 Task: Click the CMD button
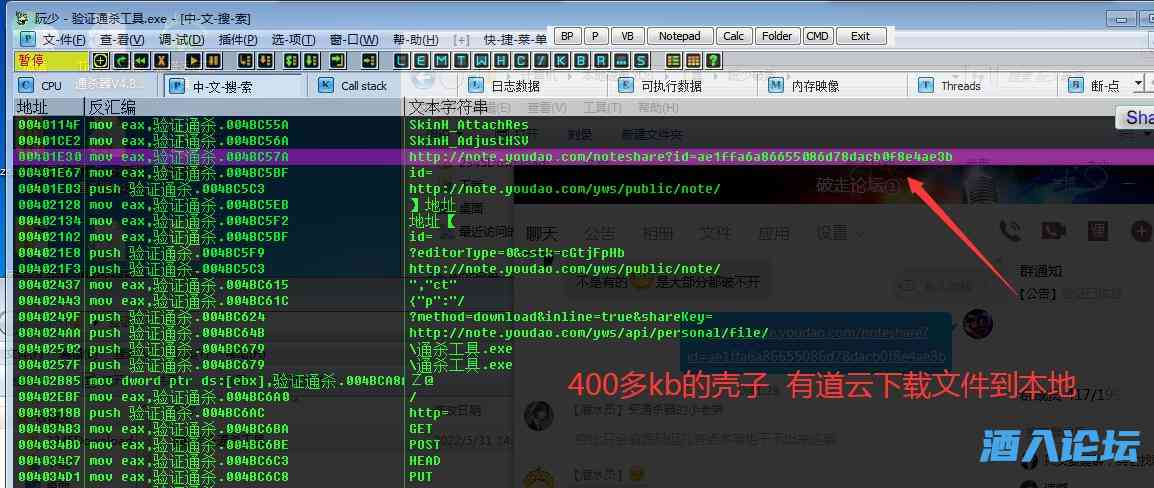click(818, 36)
